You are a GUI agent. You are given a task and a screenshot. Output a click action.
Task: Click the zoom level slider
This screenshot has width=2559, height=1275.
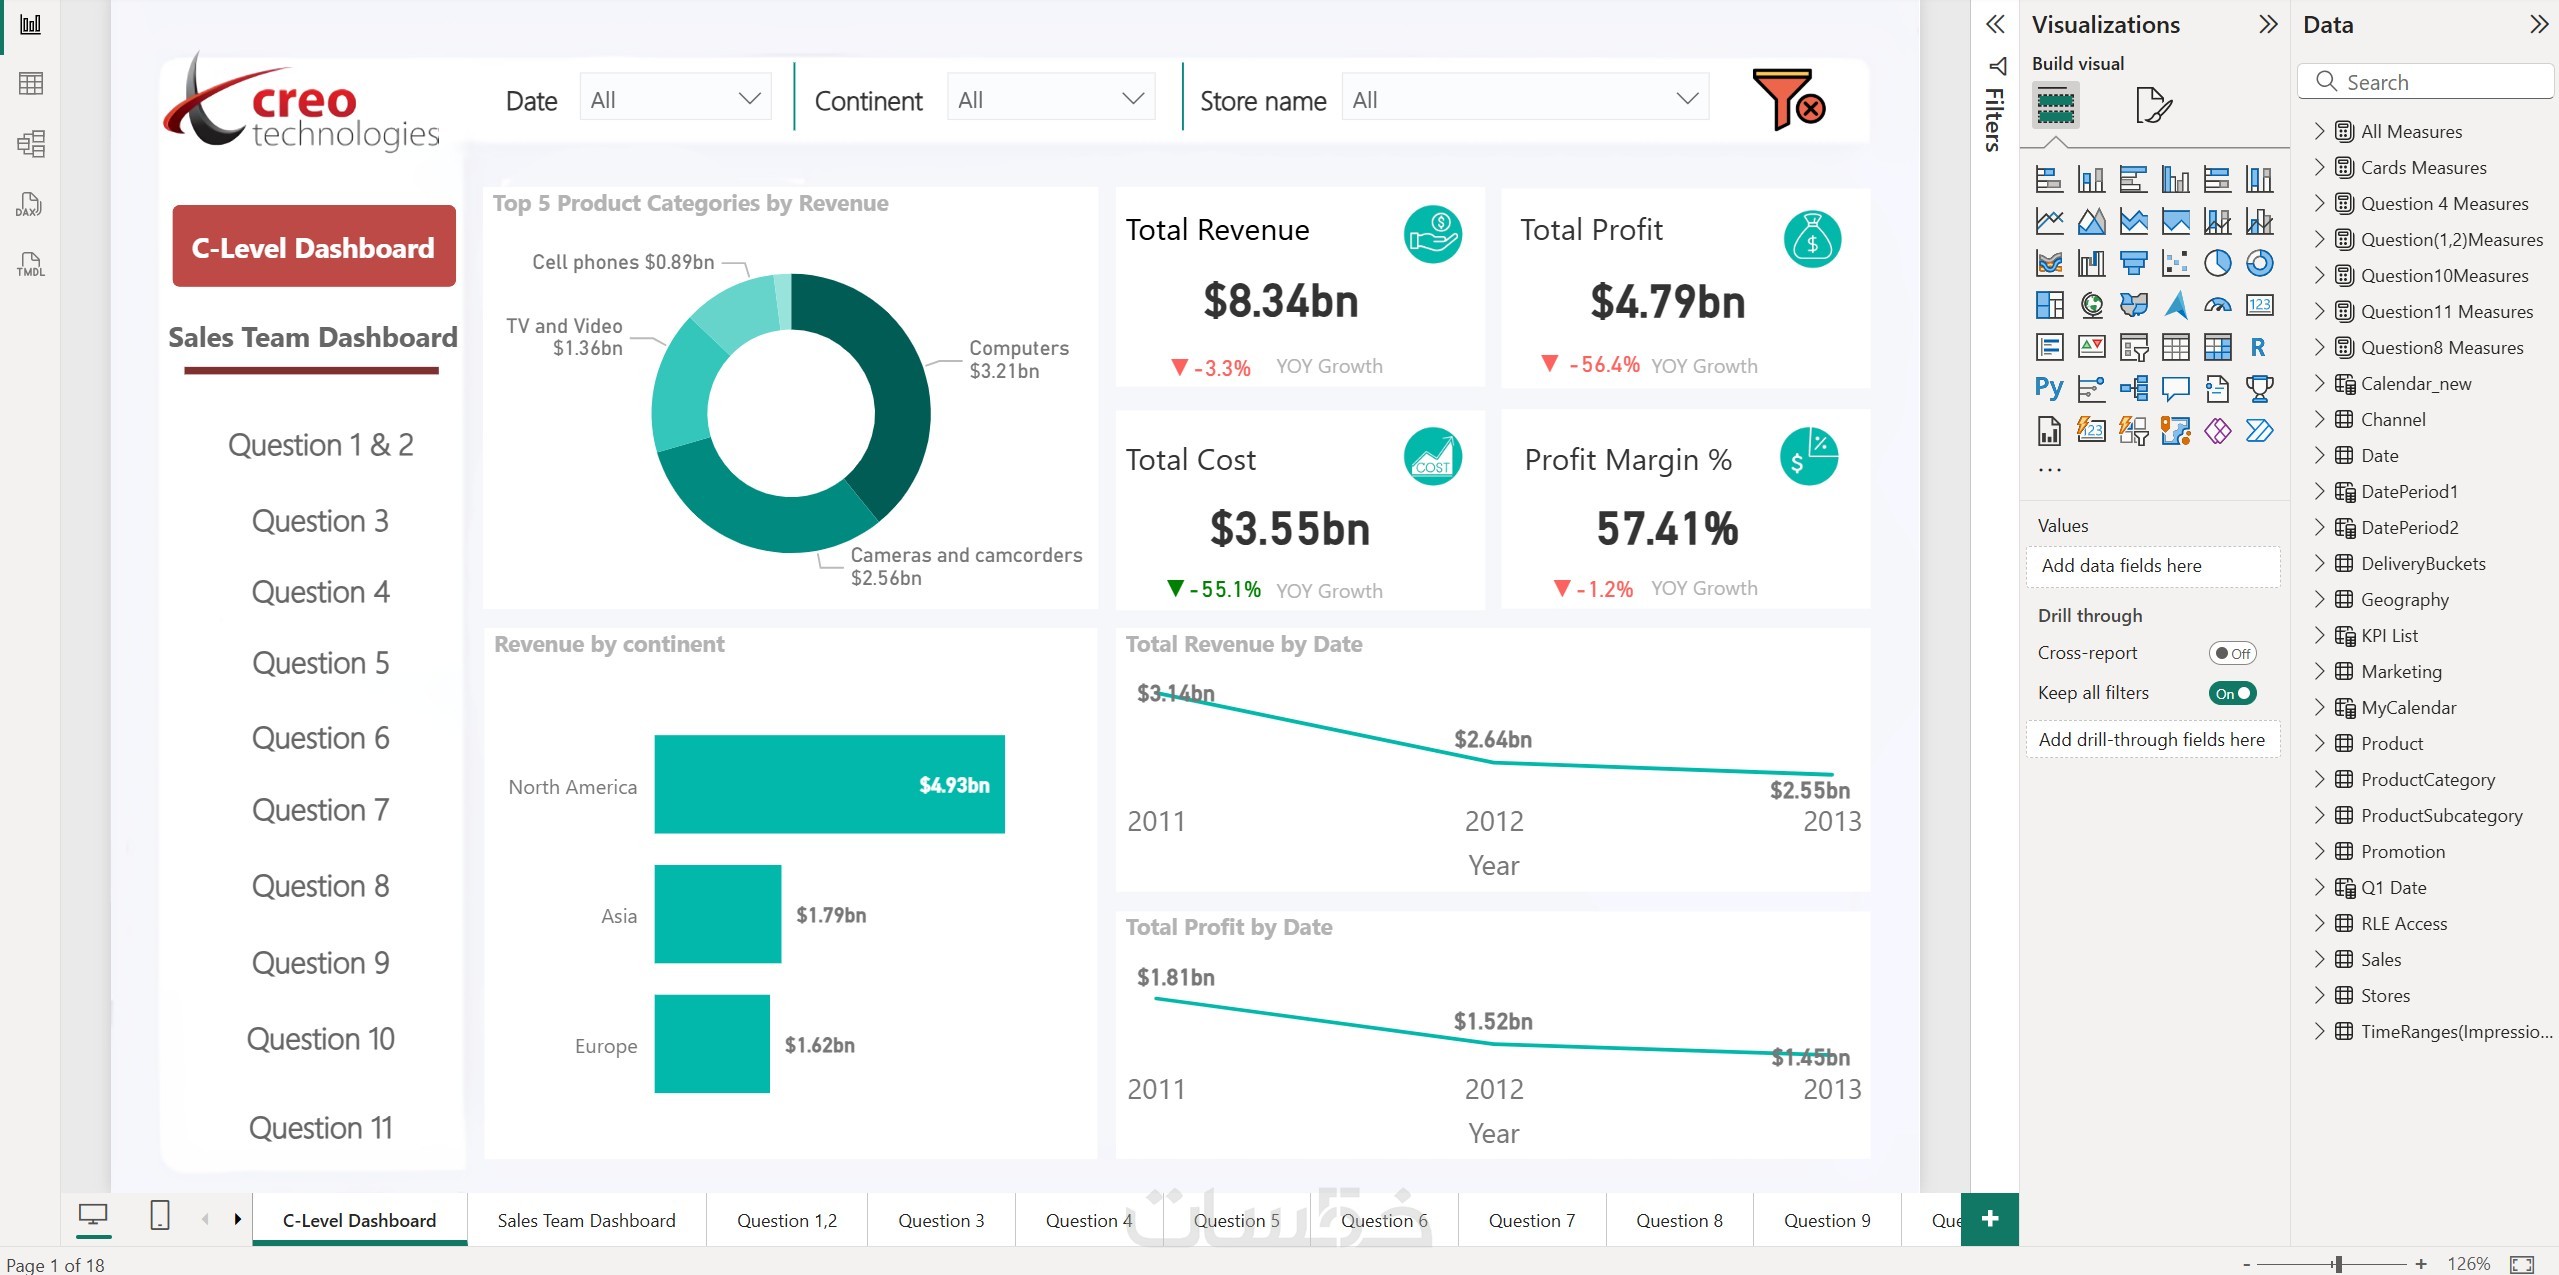coord(2337,1264)
